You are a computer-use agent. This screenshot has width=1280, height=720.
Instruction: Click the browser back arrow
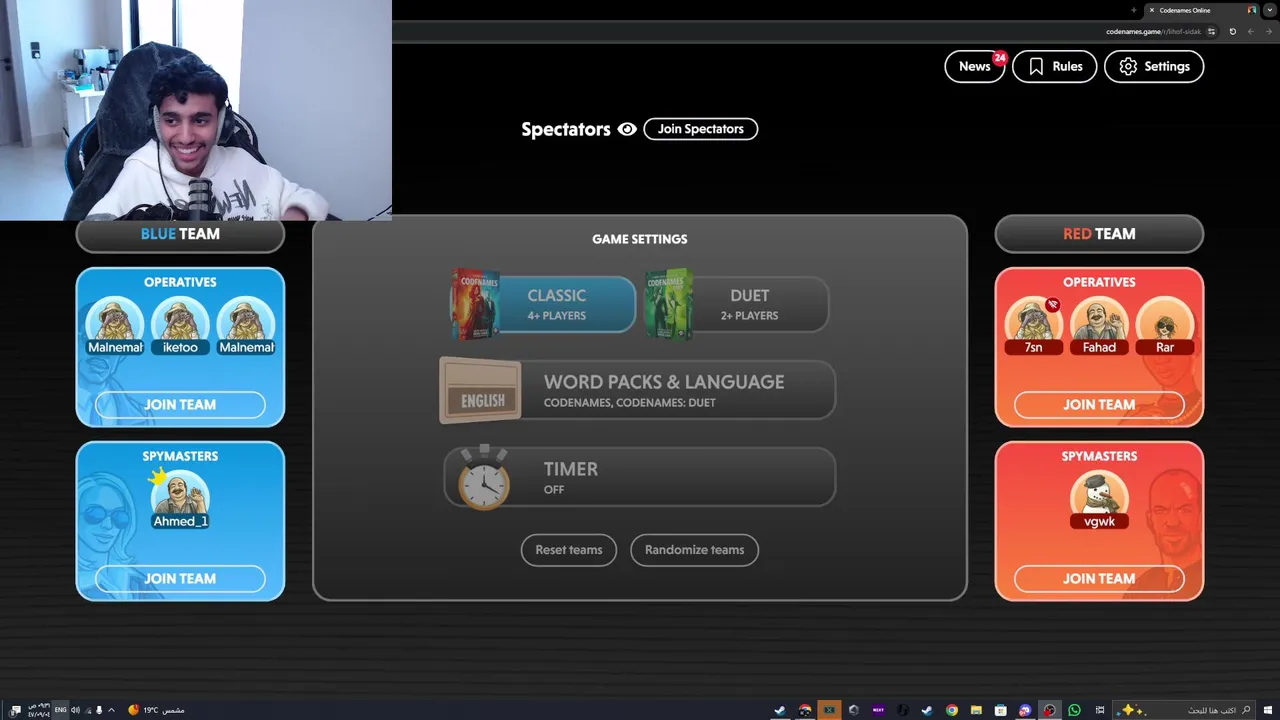(x=1269, y=31)
